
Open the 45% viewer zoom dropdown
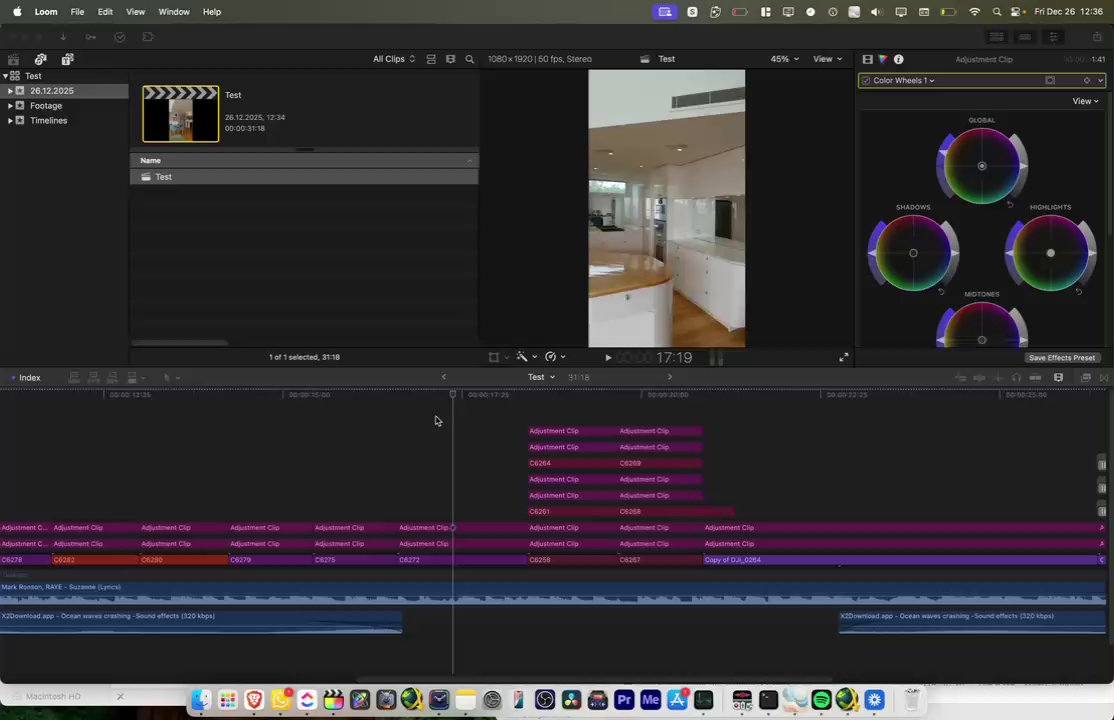click(783, 59)
